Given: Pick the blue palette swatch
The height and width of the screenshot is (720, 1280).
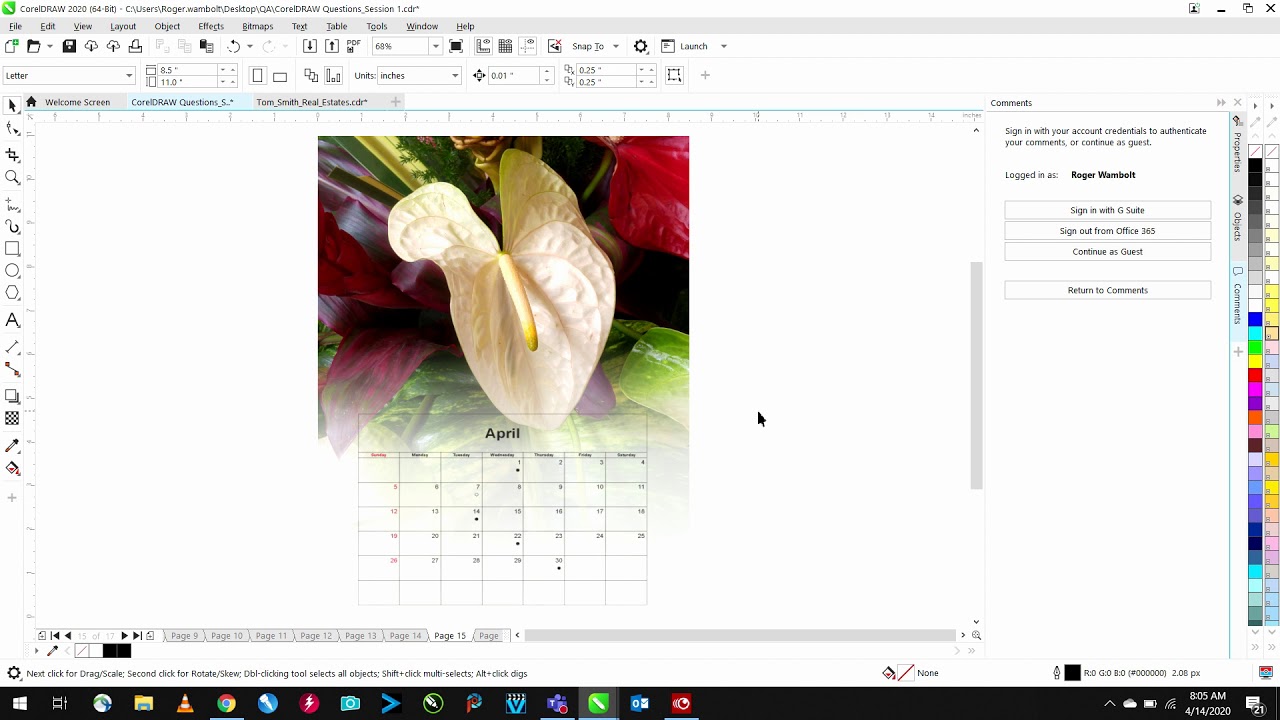Looking at the screenshot, I should coord(1255,320).
